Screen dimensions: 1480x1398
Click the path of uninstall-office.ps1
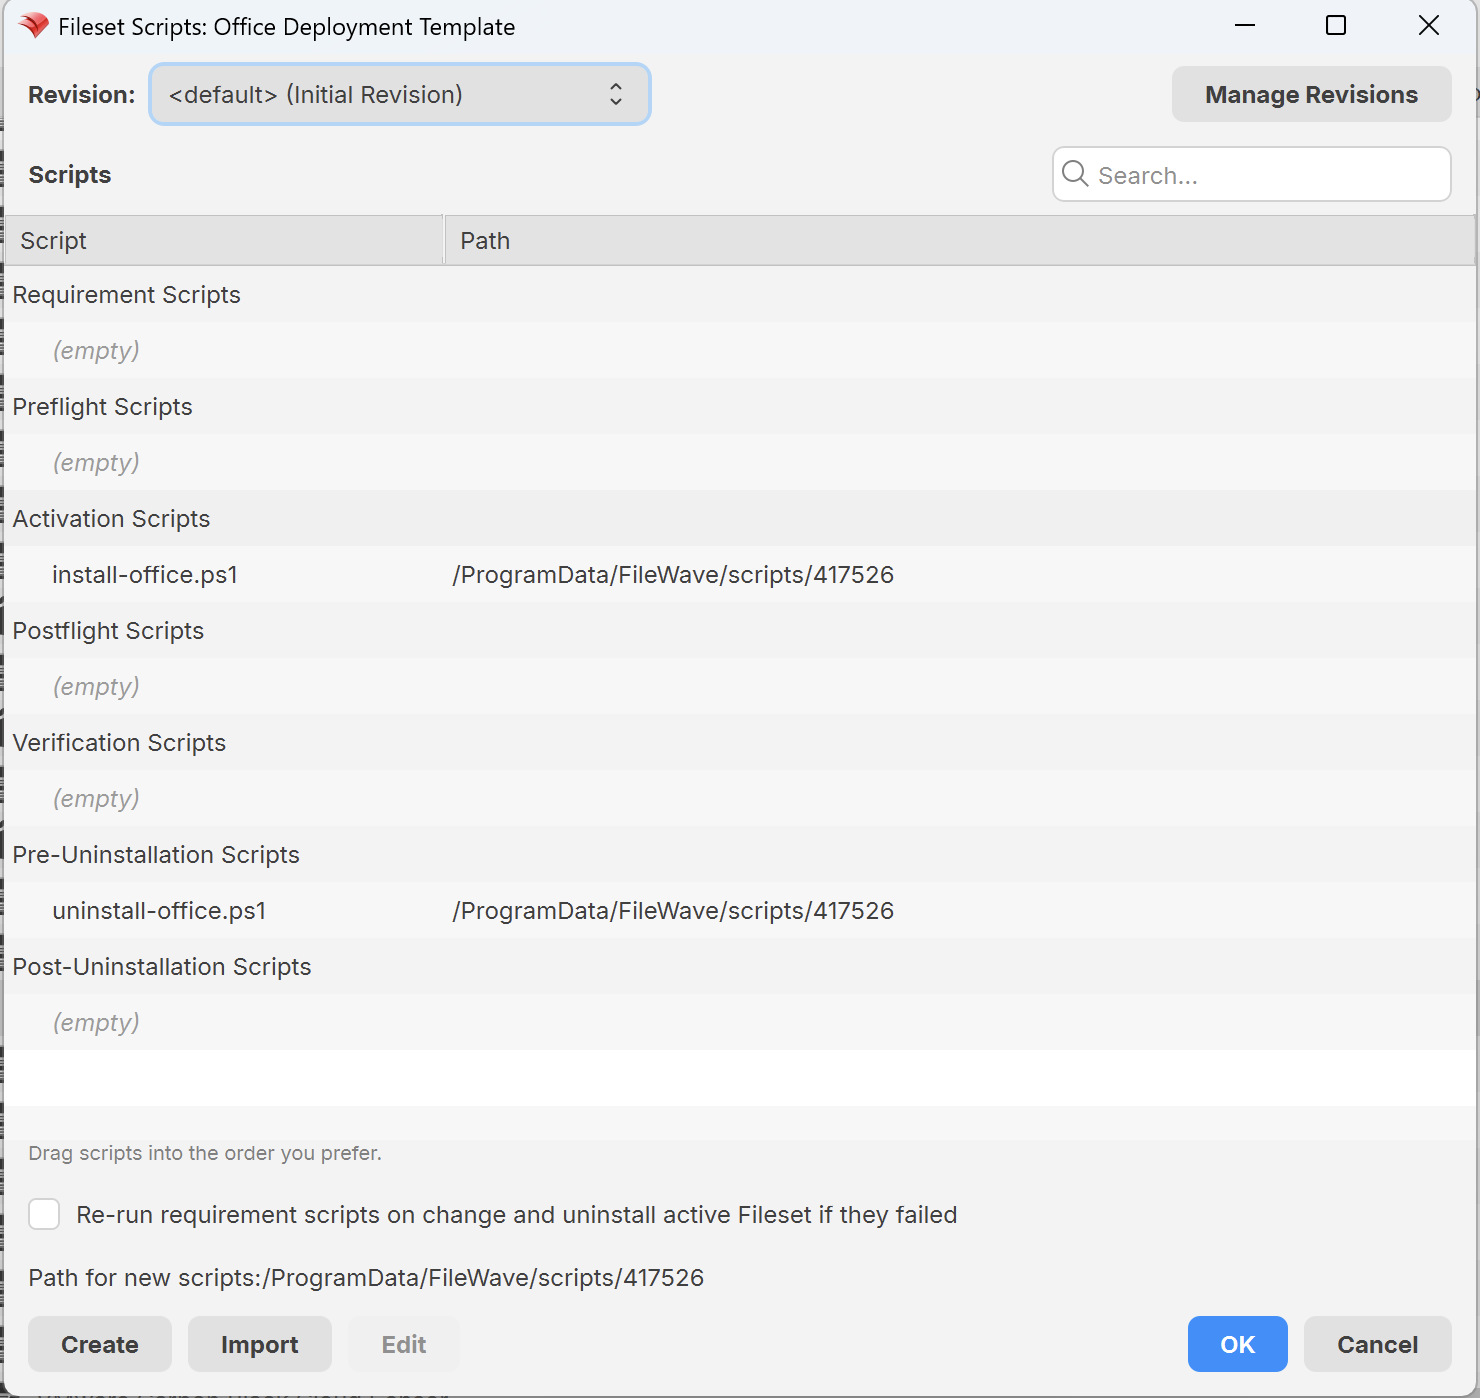(x=673, y=911)
